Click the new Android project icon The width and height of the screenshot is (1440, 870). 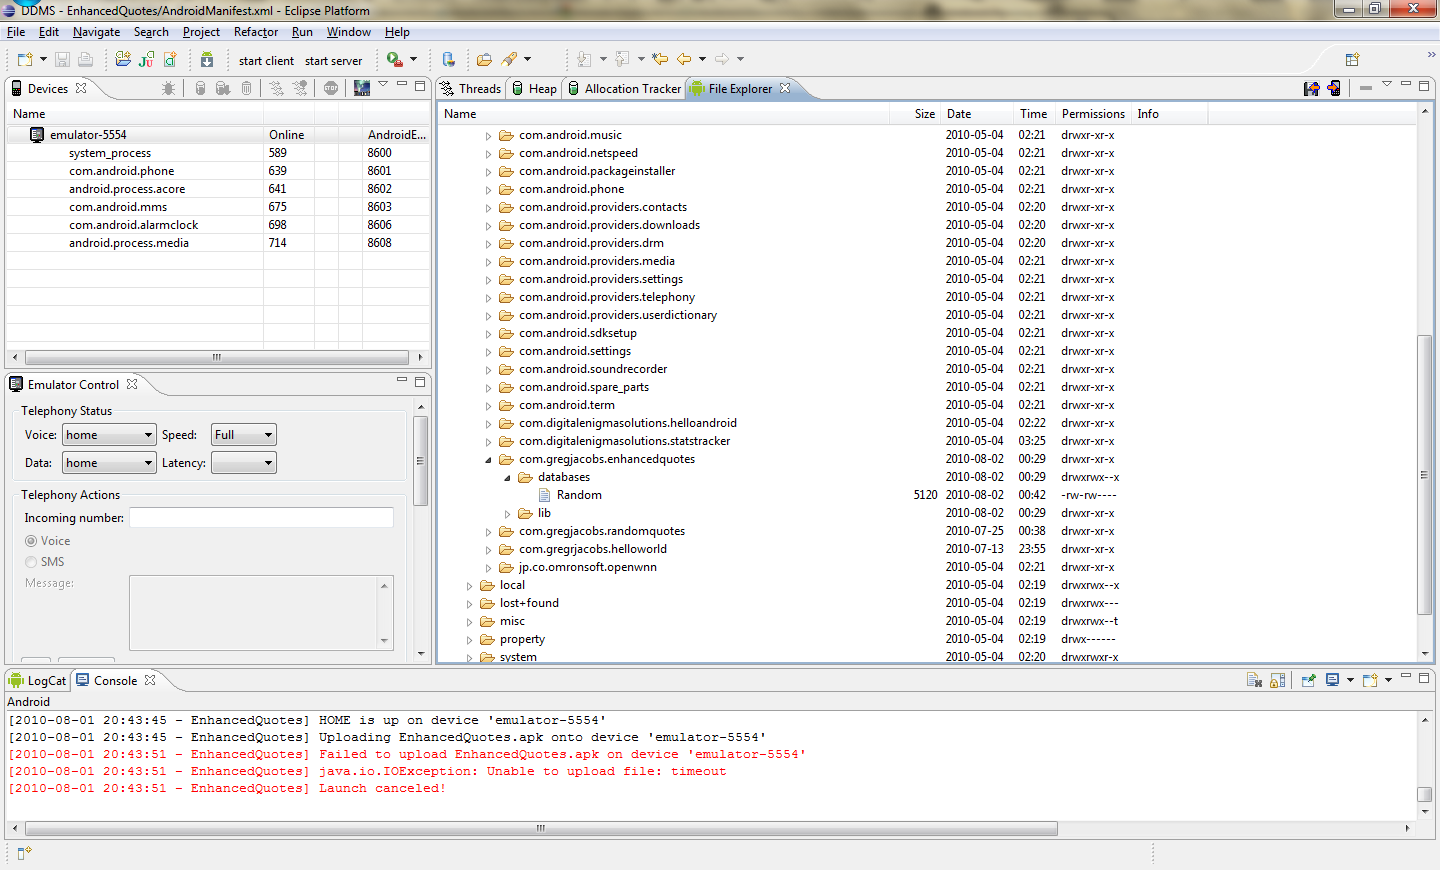pos(123,60)
